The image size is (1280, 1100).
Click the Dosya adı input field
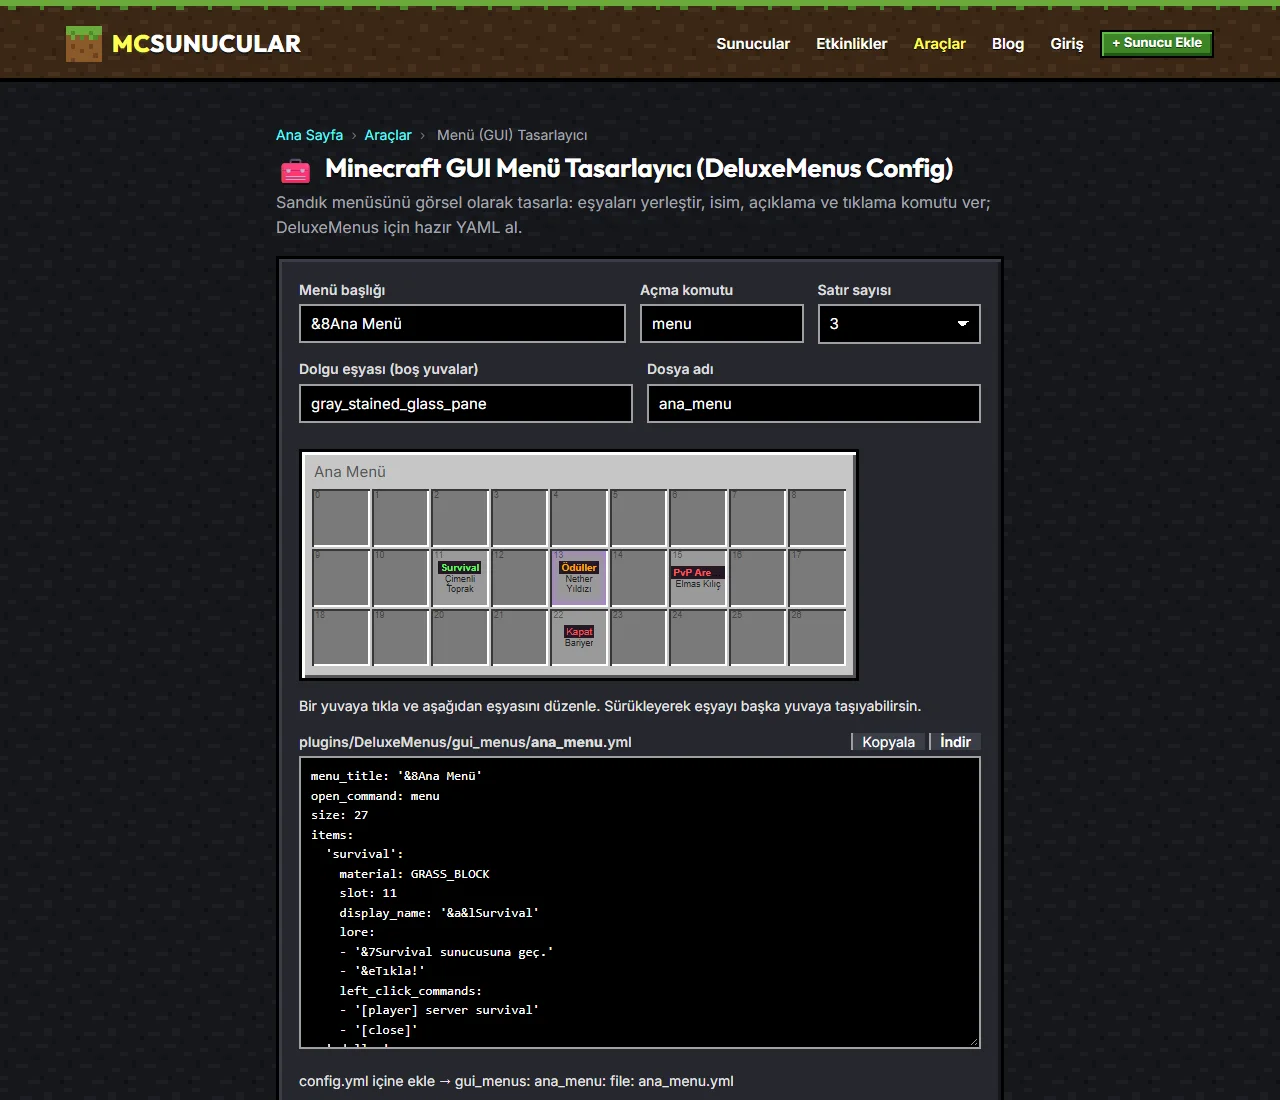(x=814, y=404)
